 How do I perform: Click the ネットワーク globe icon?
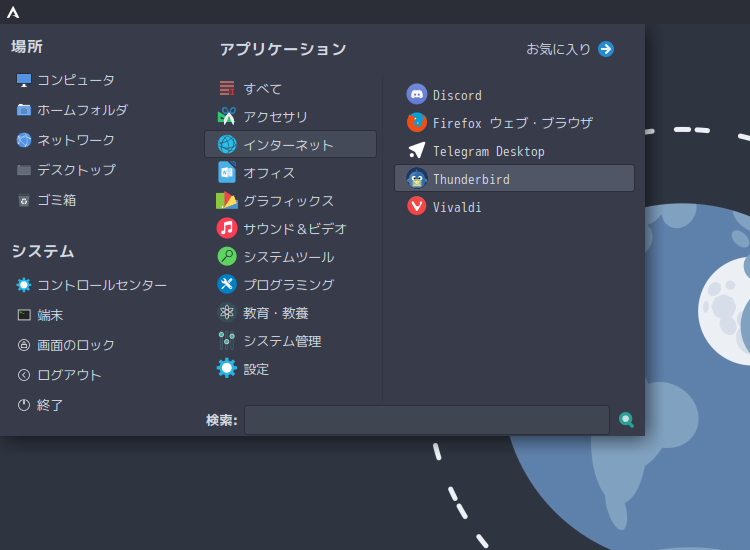23,140
